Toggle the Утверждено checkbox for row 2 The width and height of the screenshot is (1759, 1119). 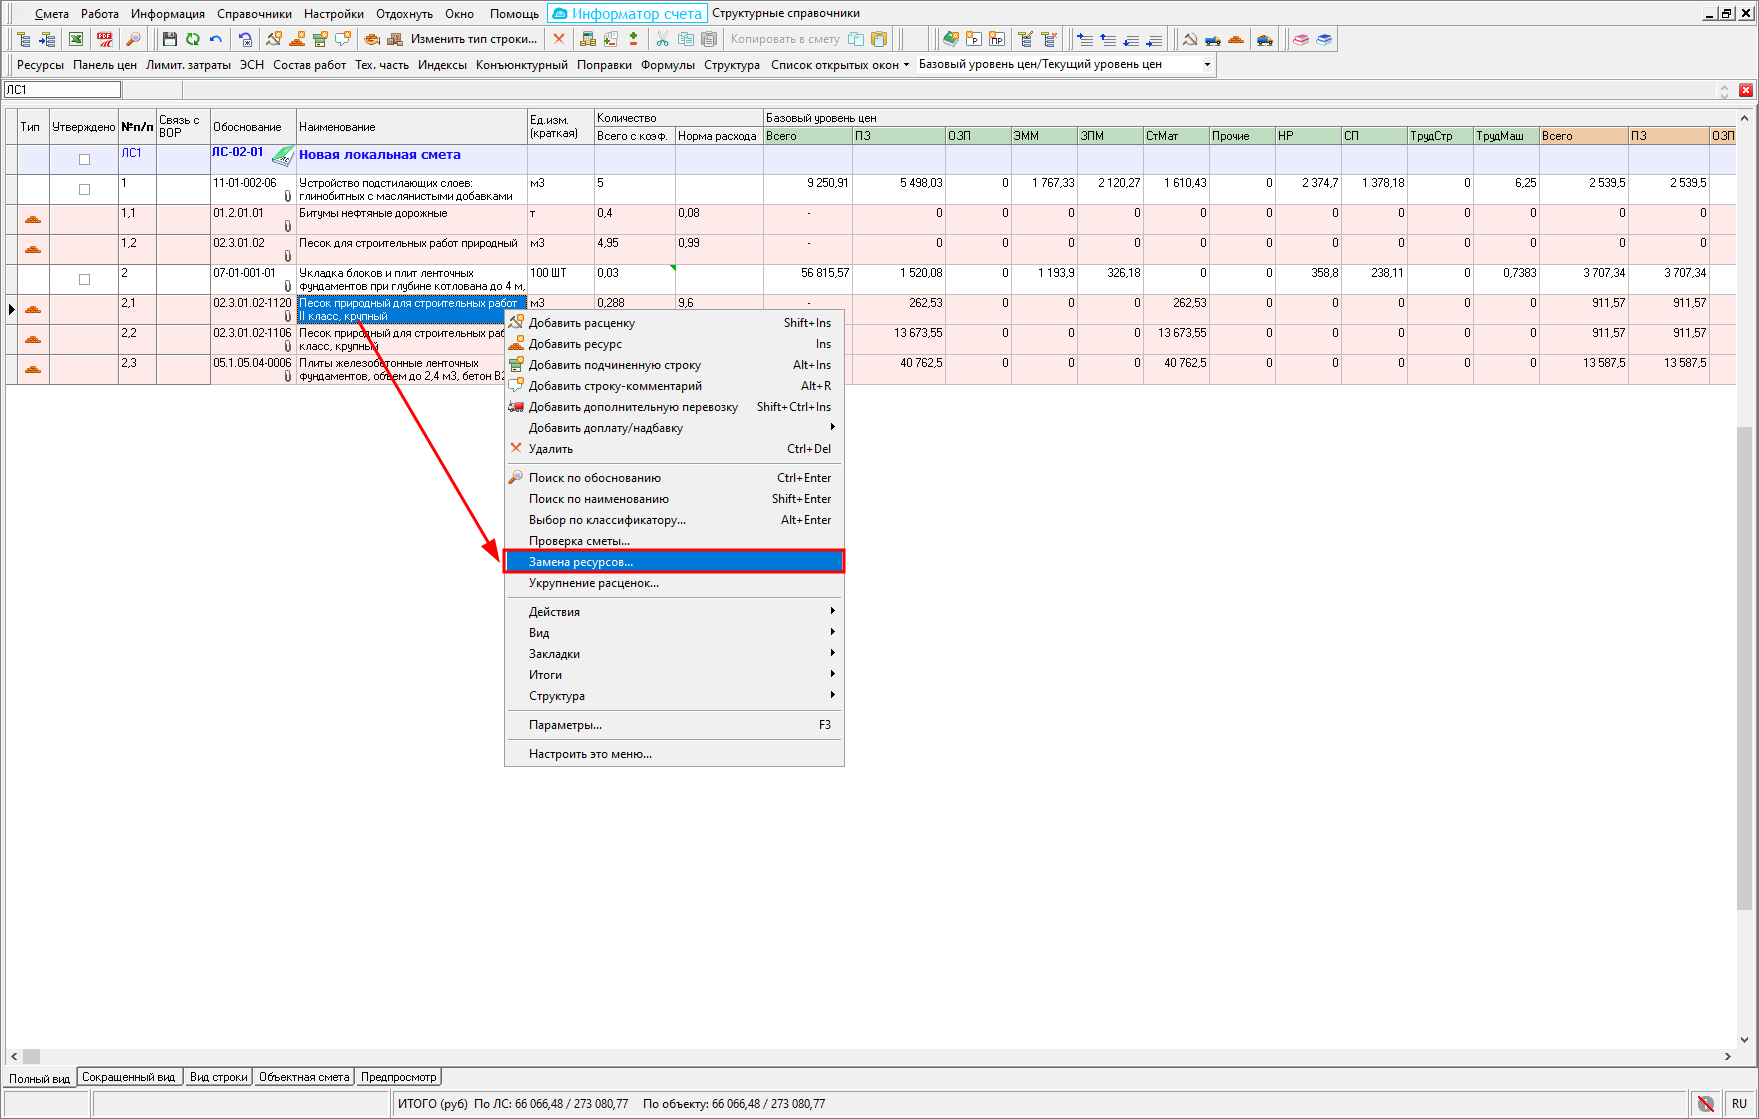[x=85, y=279]
